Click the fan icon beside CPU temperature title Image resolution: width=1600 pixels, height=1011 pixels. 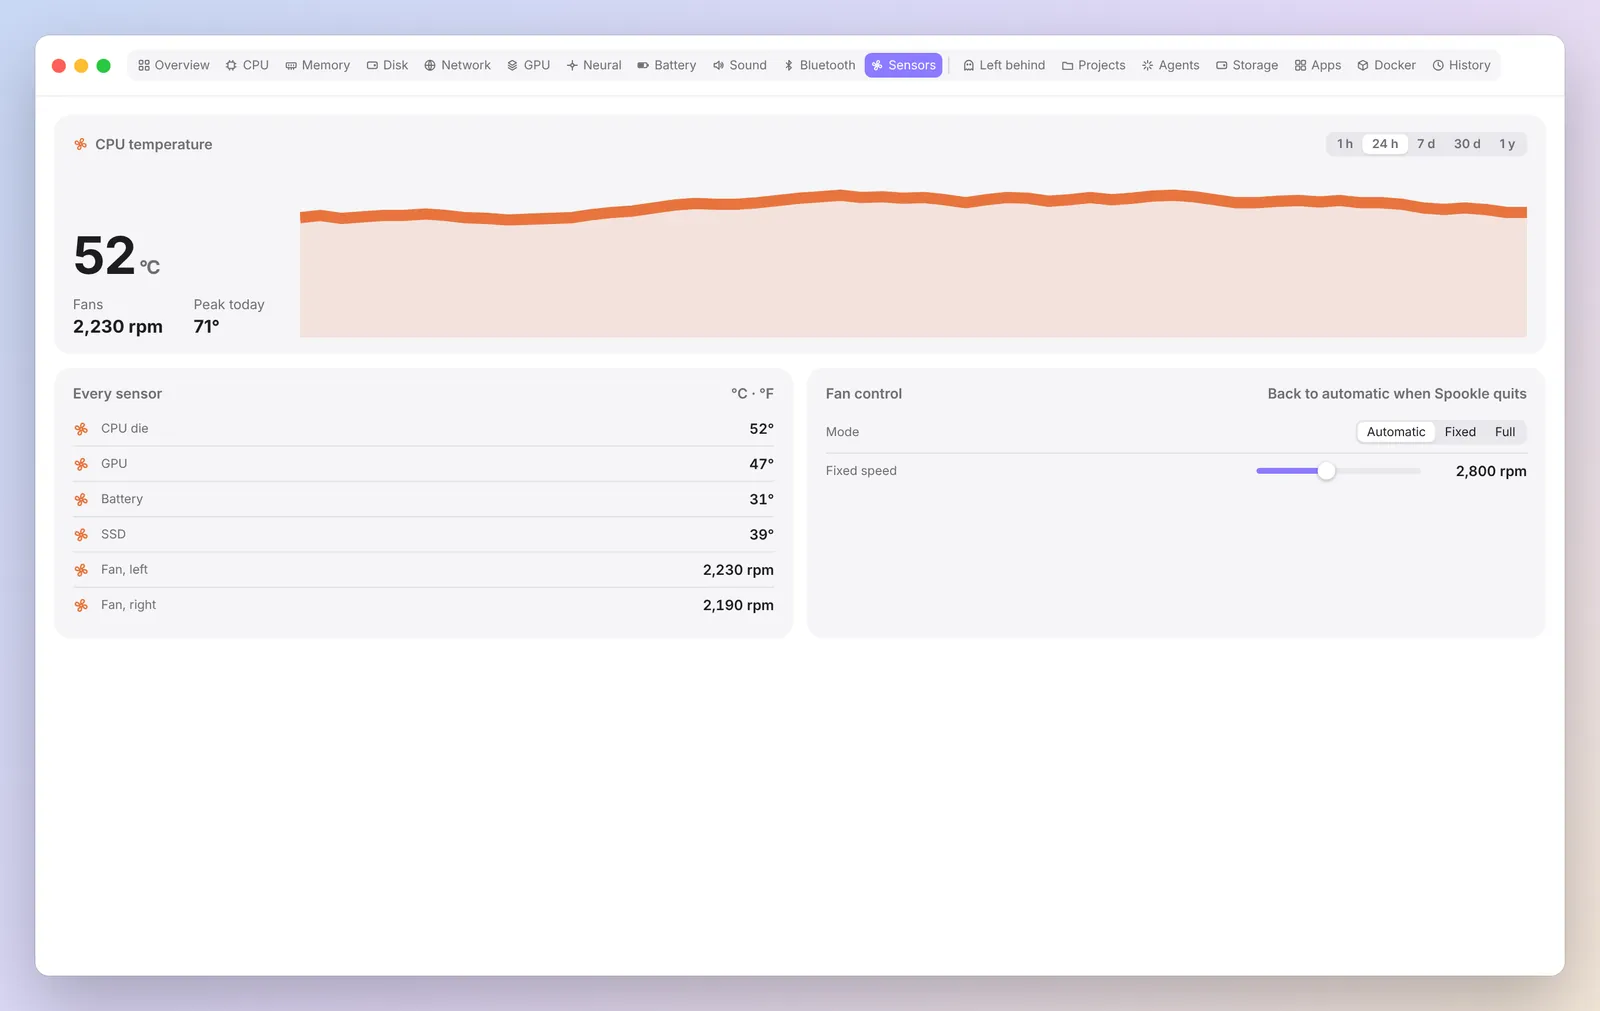click(80, 144)
